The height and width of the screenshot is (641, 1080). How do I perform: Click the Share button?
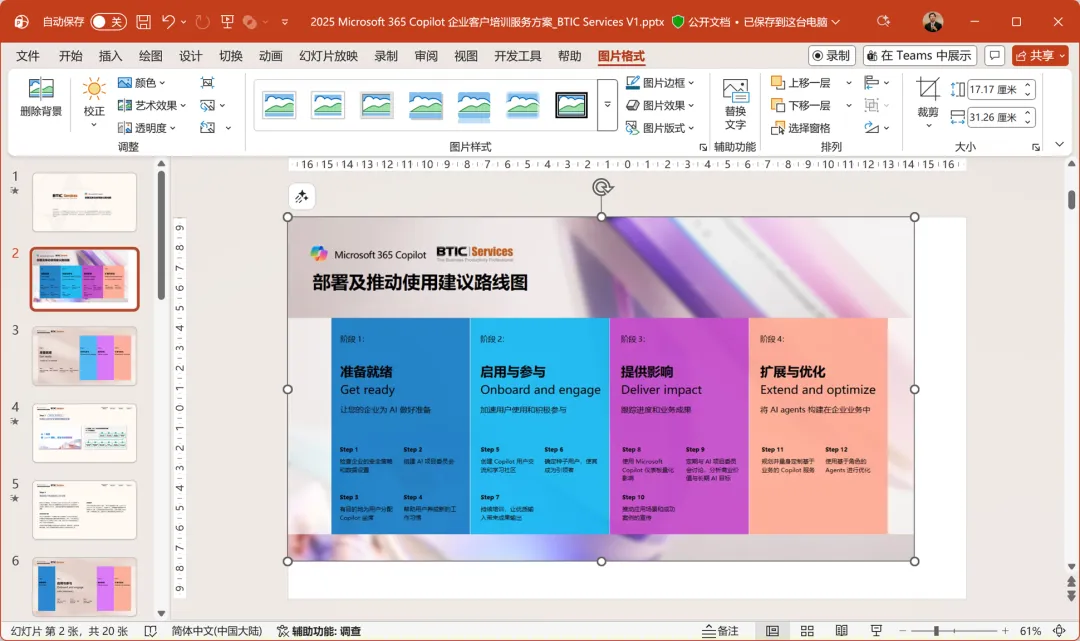1040,56
